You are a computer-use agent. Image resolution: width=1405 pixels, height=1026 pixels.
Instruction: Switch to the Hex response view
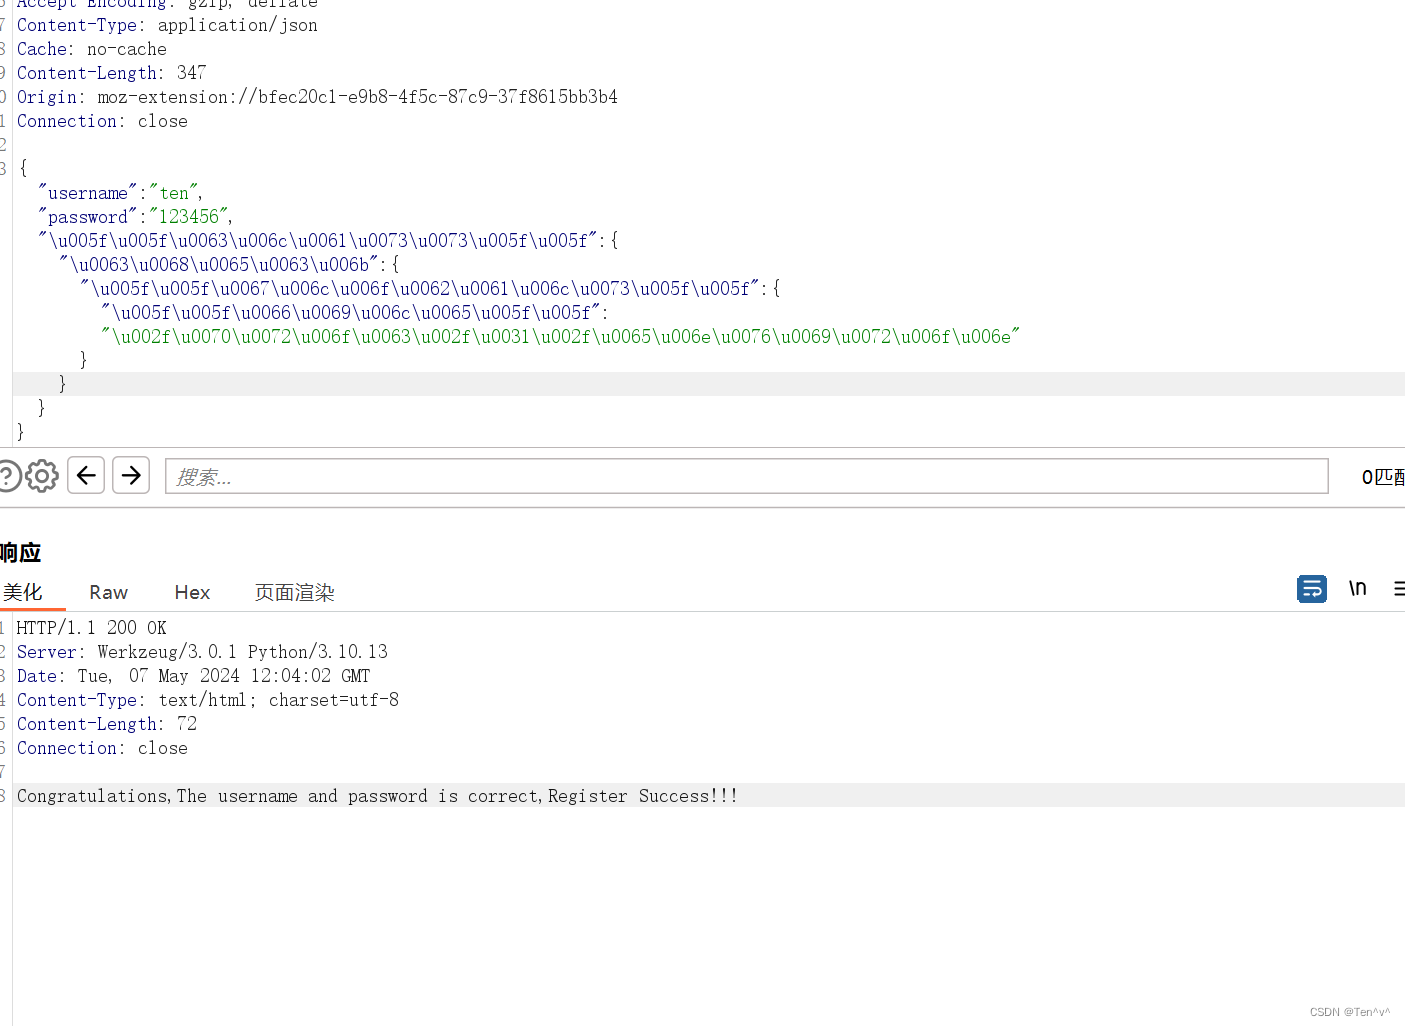(191, 592)
